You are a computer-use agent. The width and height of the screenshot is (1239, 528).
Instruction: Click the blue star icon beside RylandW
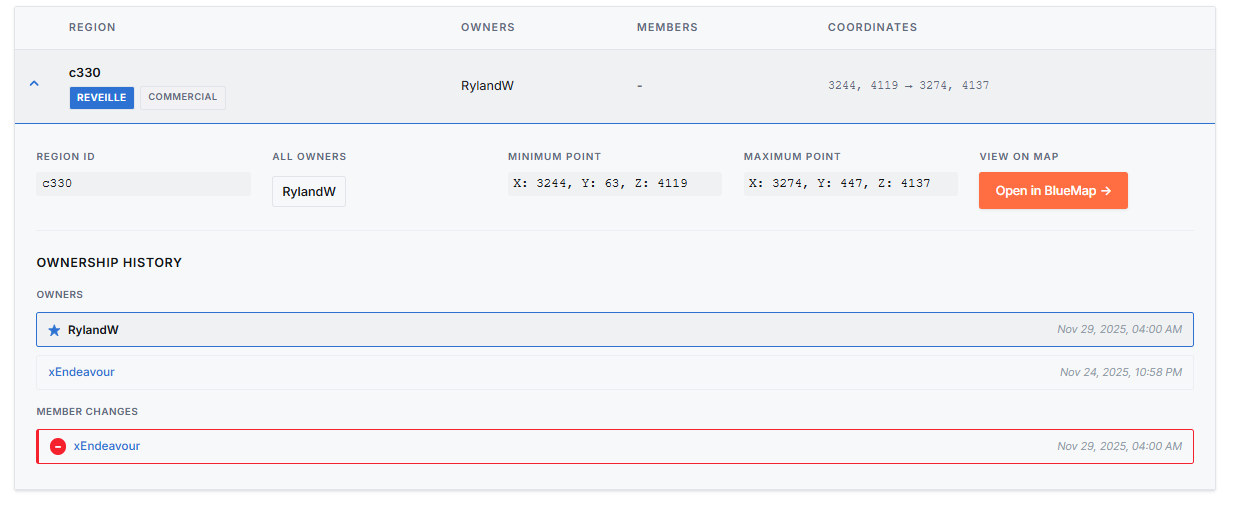tap(54, 330)
